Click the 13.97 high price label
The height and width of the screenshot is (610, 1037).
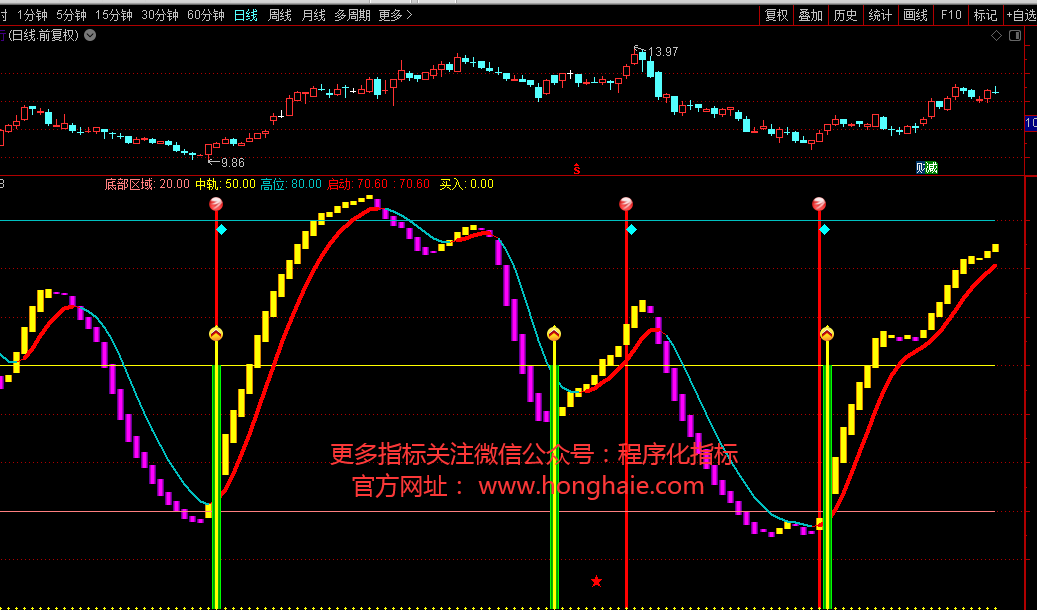[663, 52]
